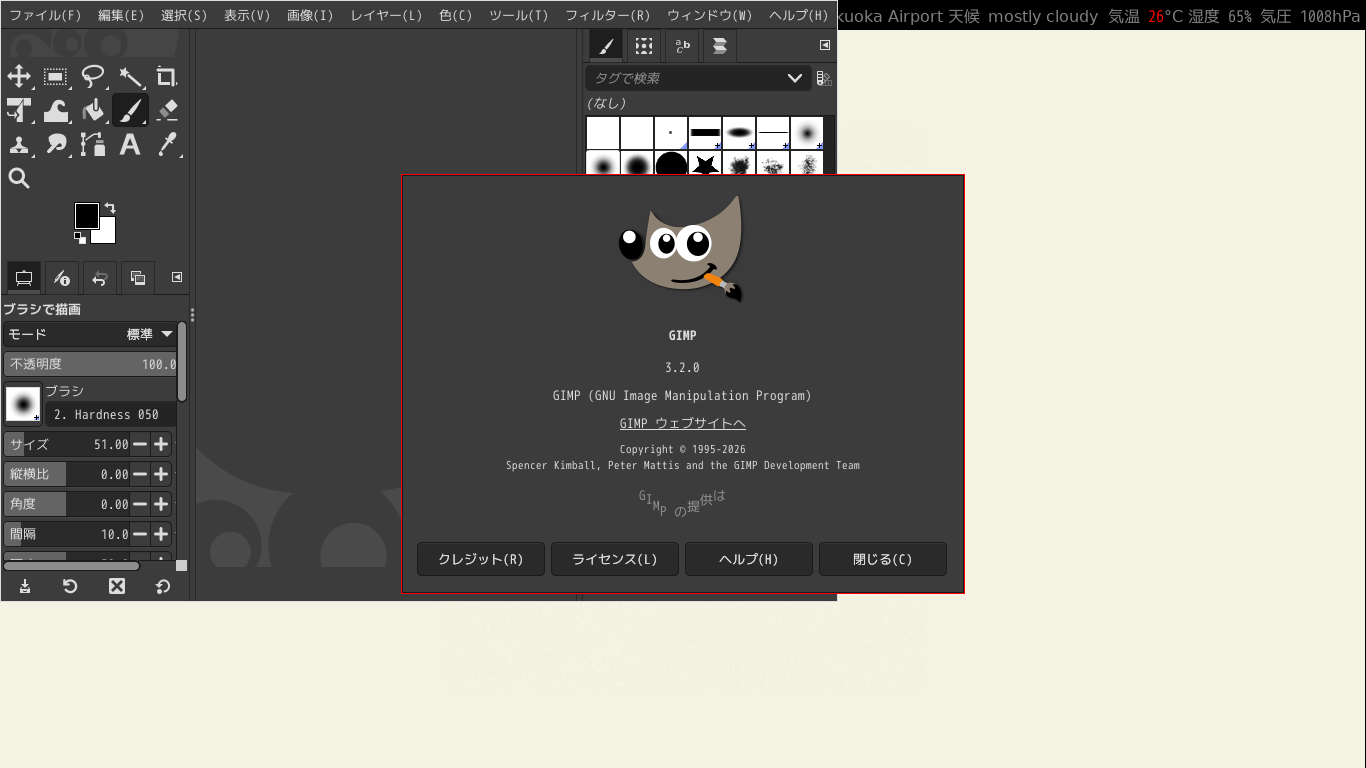Image resolution: width=1366 pixels, height=768 pixels.
Task: Click the current brush preview thumbnail
Action: coord(23,404)
